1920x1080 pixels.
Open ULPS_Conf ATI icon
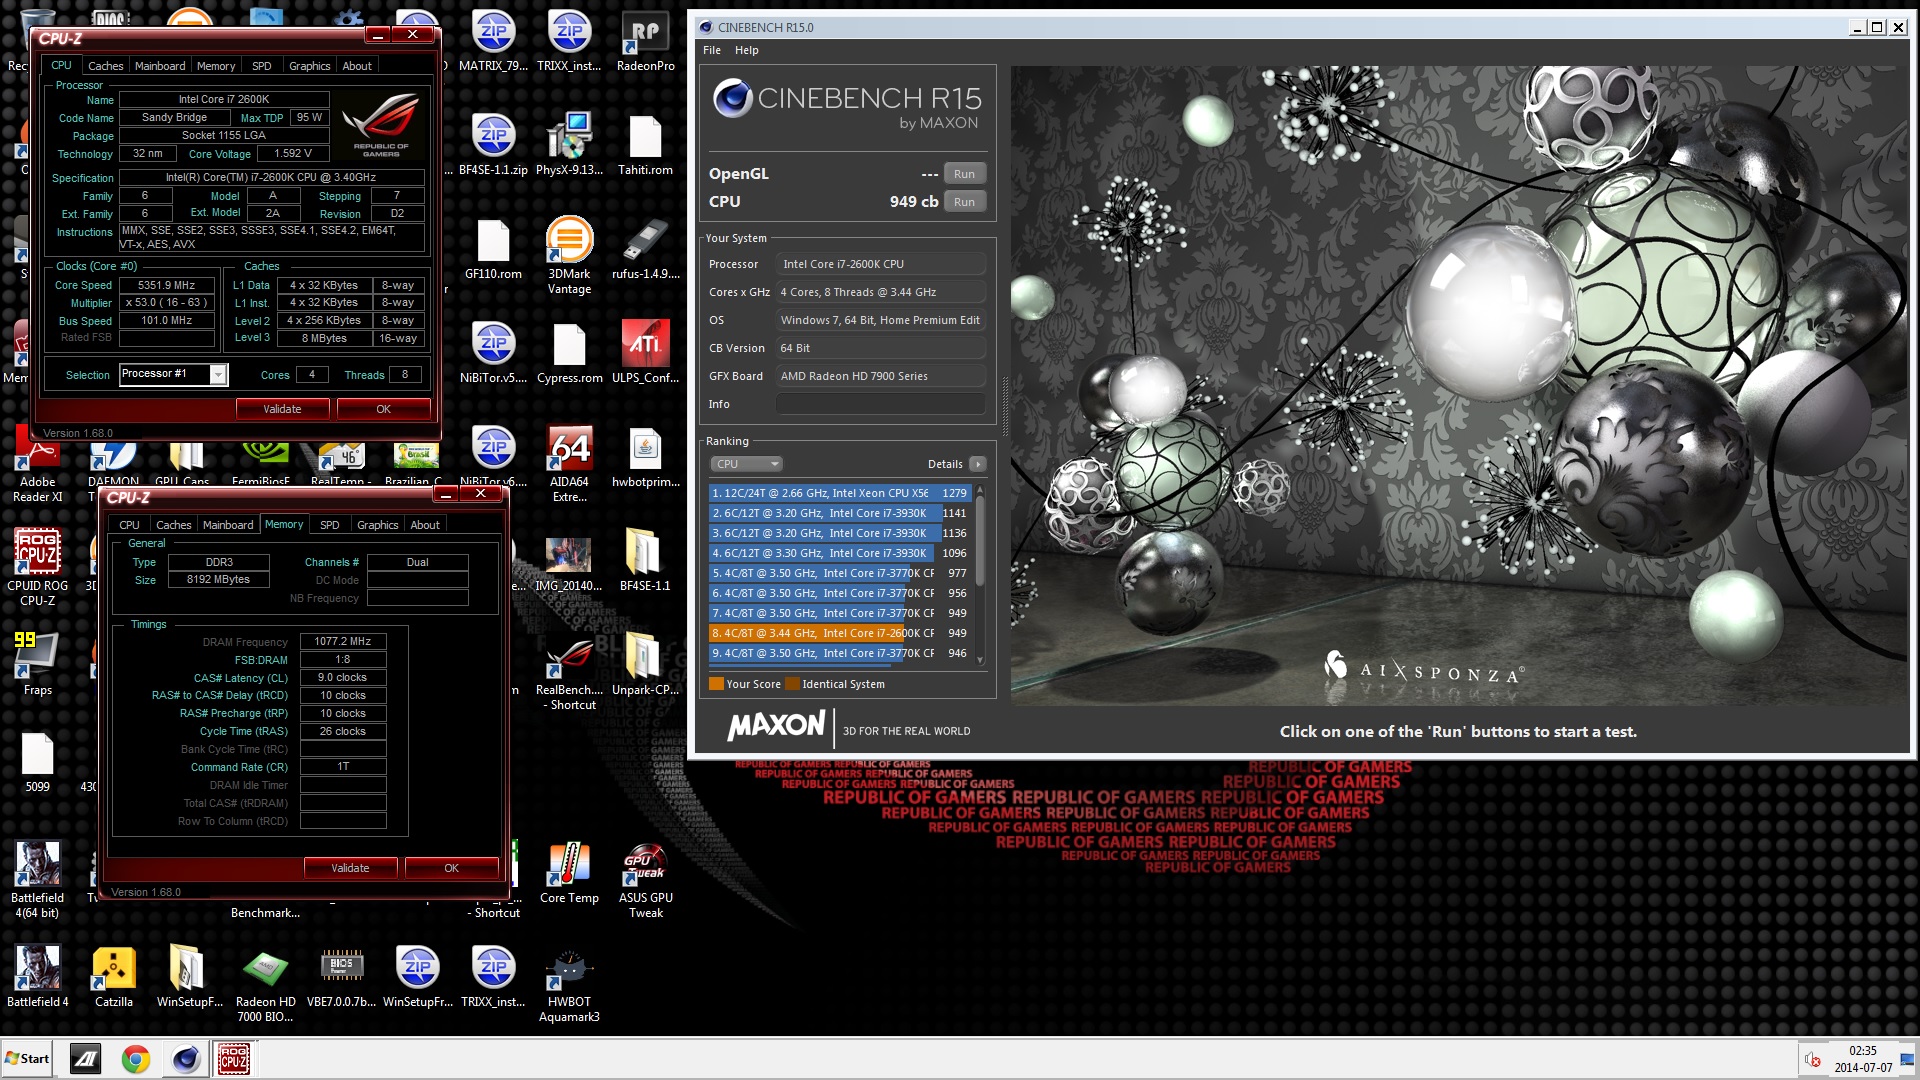645,354
